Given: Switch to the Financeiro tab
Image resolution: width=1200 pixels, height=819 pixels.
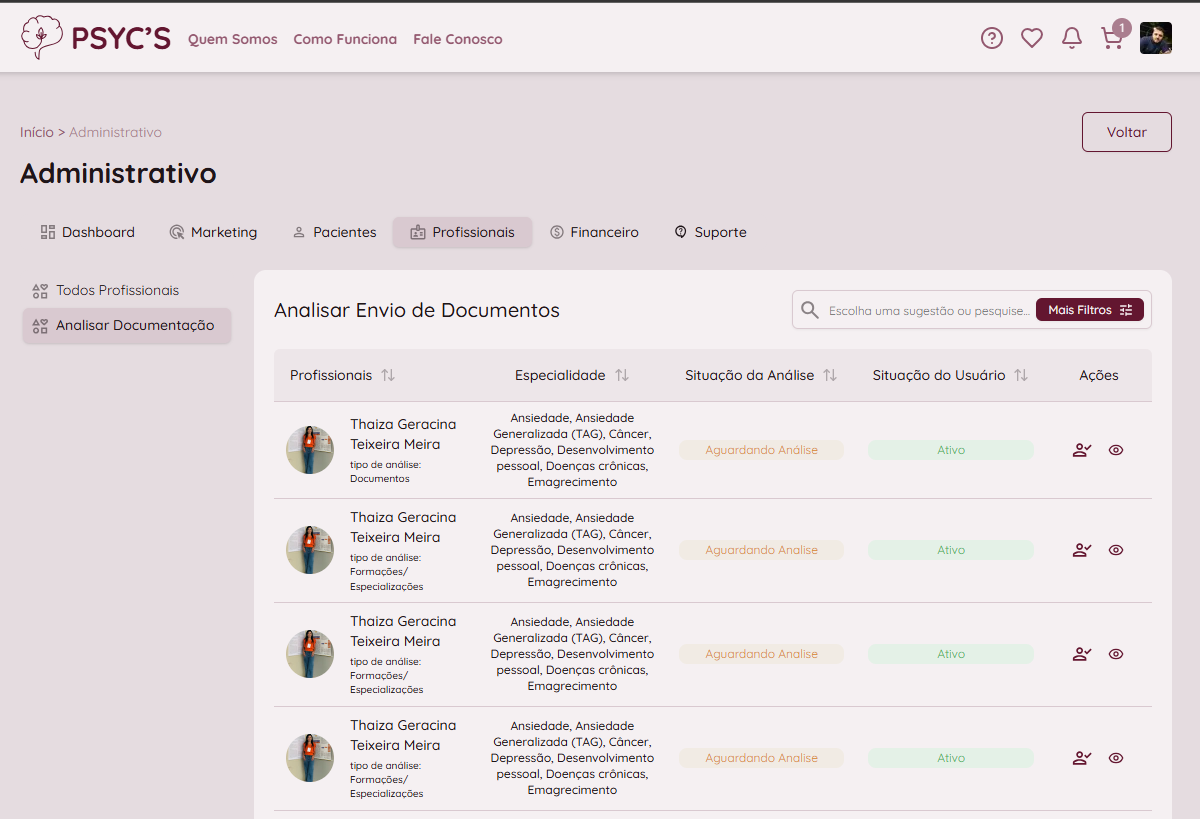Looking at the screenshot, I should point(594,232).
